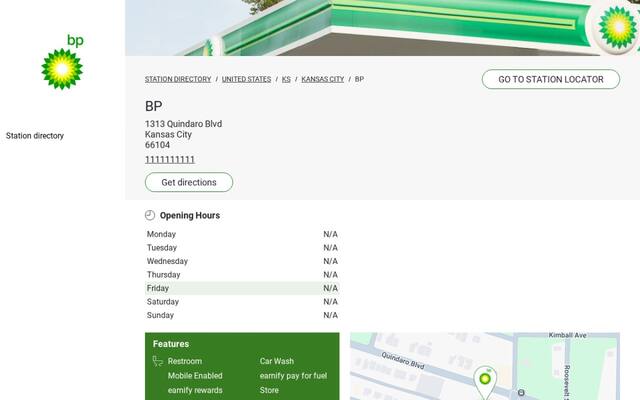Open Station directory in the sidebar

tap(35, 136)
